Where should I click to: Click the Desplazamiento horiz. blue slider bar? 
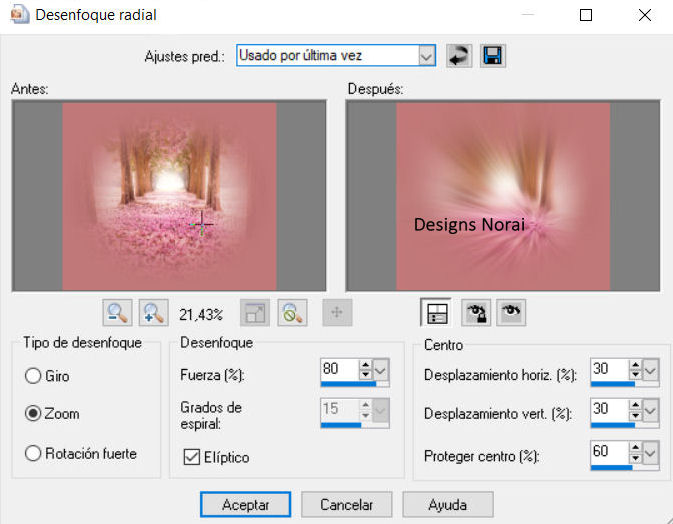[x=625, y=384]
